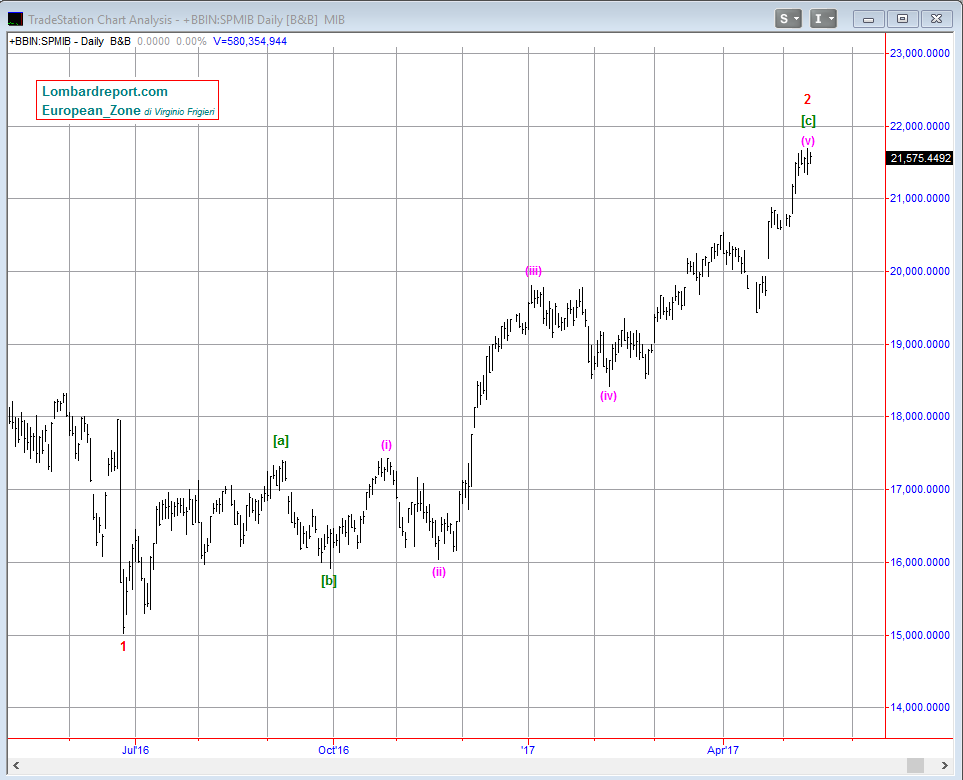Select the magenta (v) wave label

click(x=808, y=141)
